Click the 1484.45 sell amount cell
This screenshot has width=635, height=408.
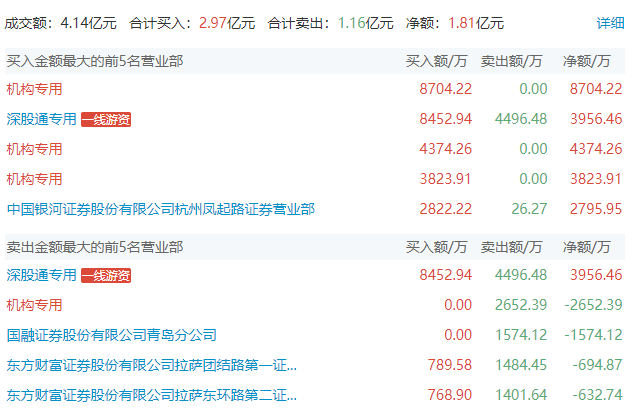pos(521,365)
